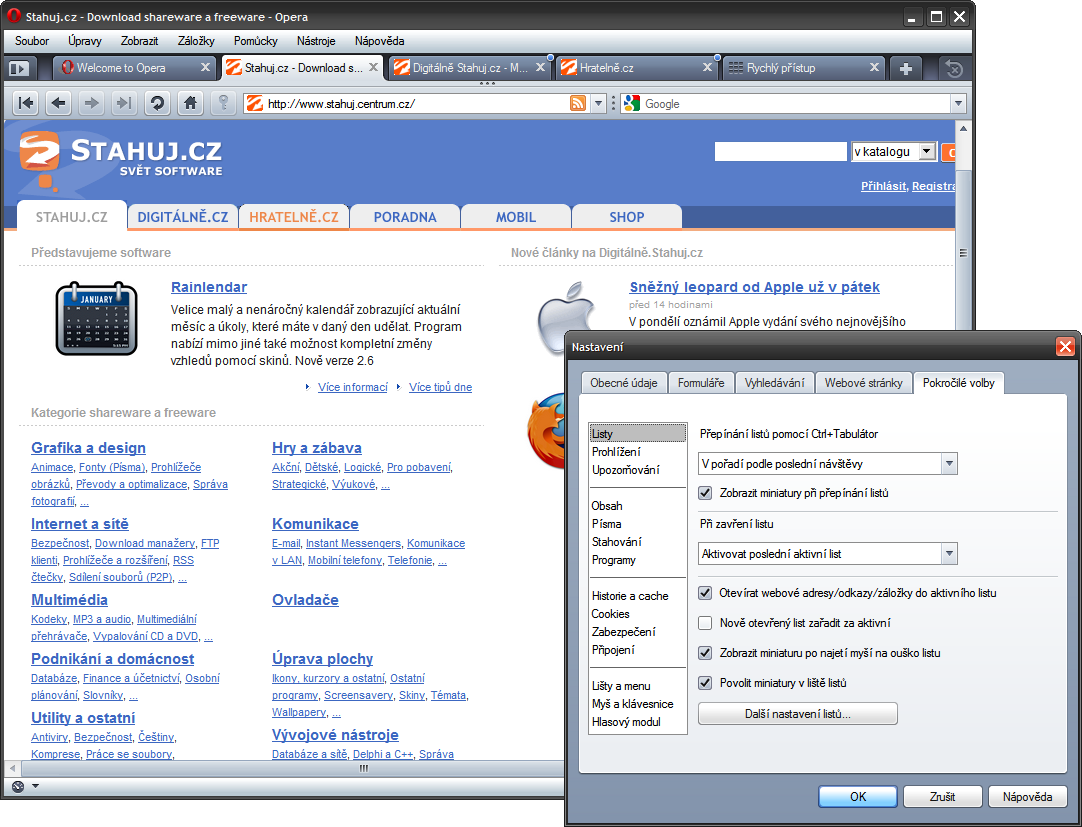Toggle 'Otevírat webové adresy/odkazy/záložky' checkbox
The image size is (1082, 827).
tap(705, 593)
